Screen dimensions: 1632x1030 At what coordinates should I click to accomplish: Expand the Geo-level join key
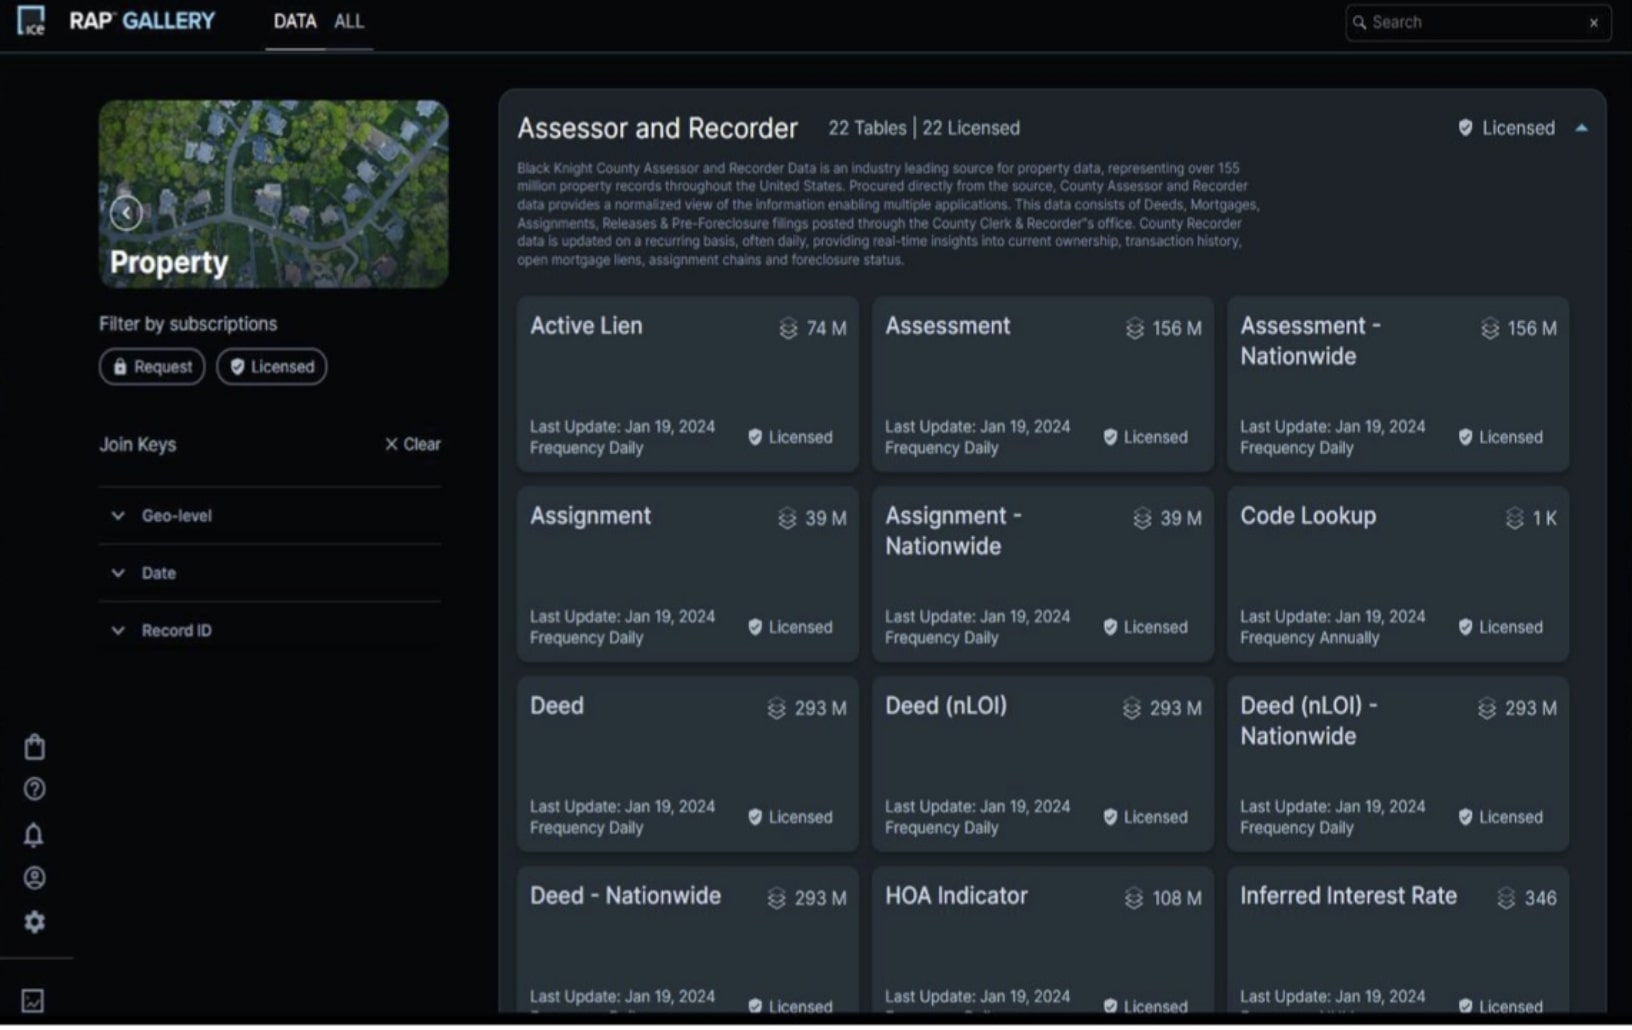pos(270,515)
